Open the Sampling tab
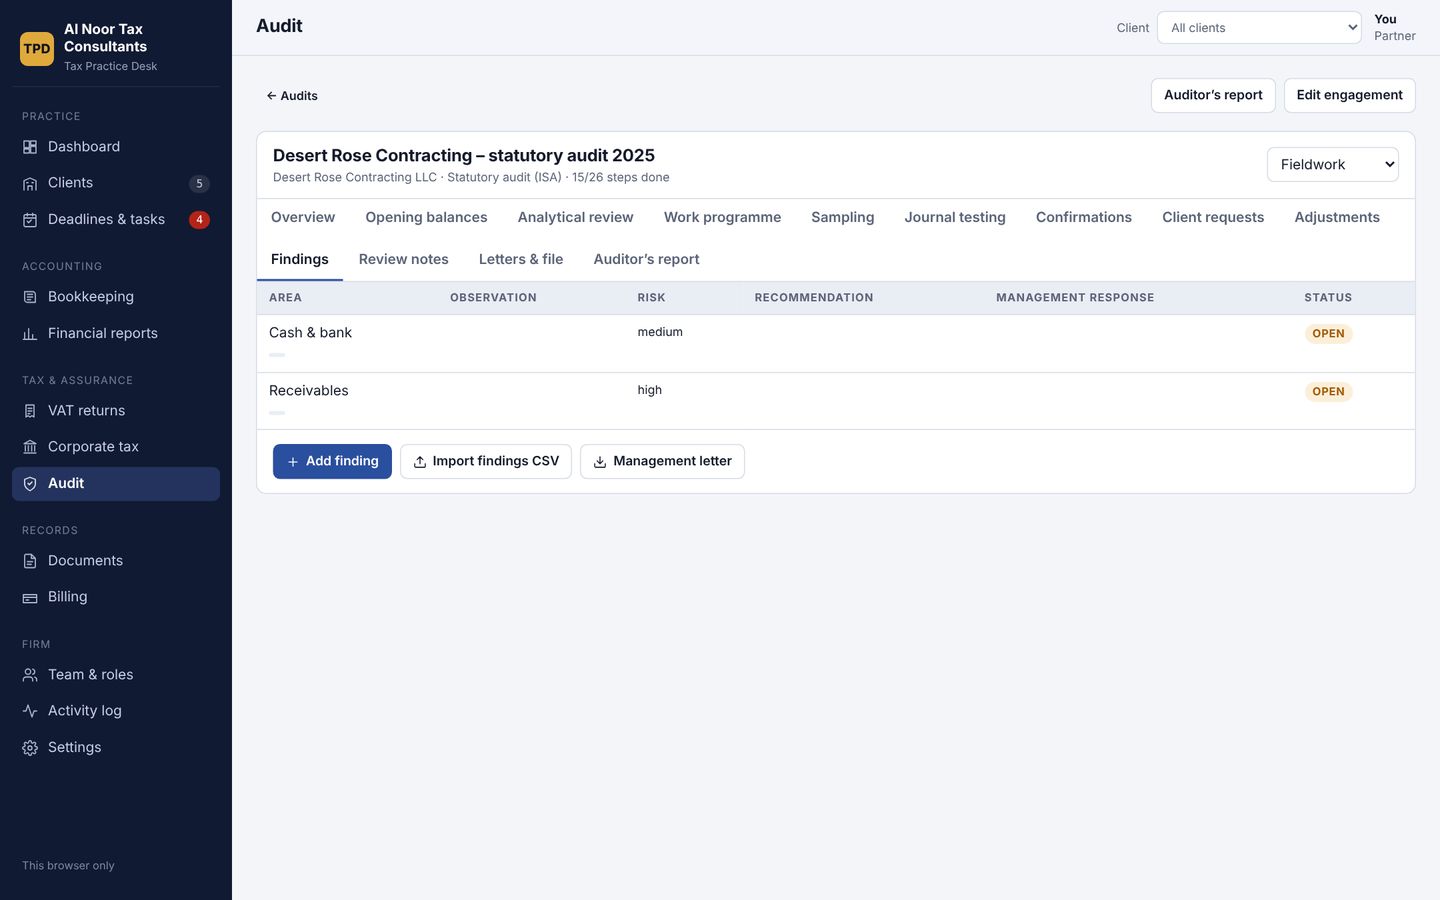1440x900 pixels. coord(843,217)
